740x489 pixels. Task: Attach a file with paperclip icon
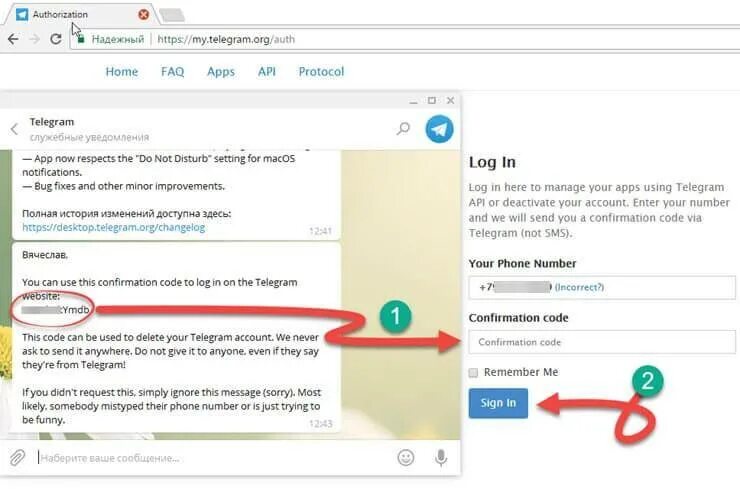pyautogui.click(x=17, y=457)
